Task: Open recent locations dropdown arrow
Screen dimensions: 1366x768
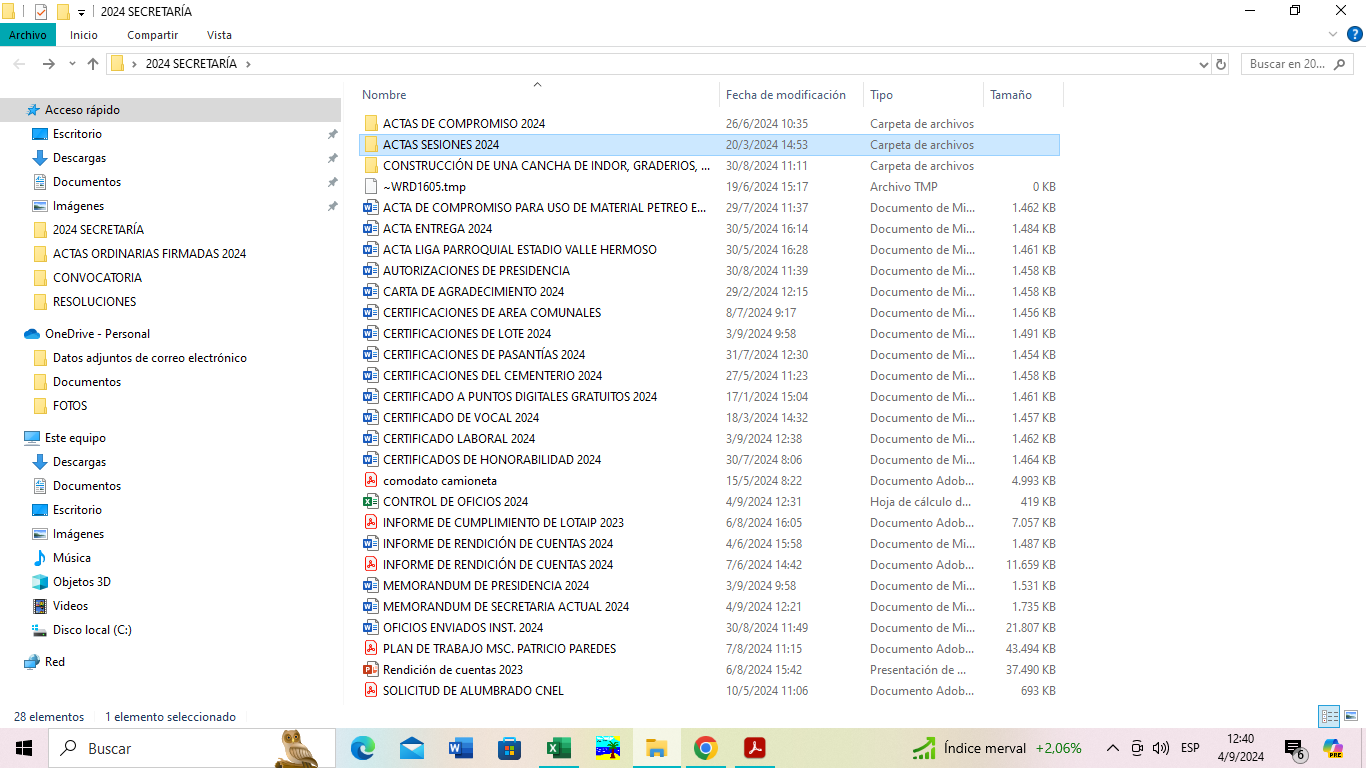Action: pos(72,64)
